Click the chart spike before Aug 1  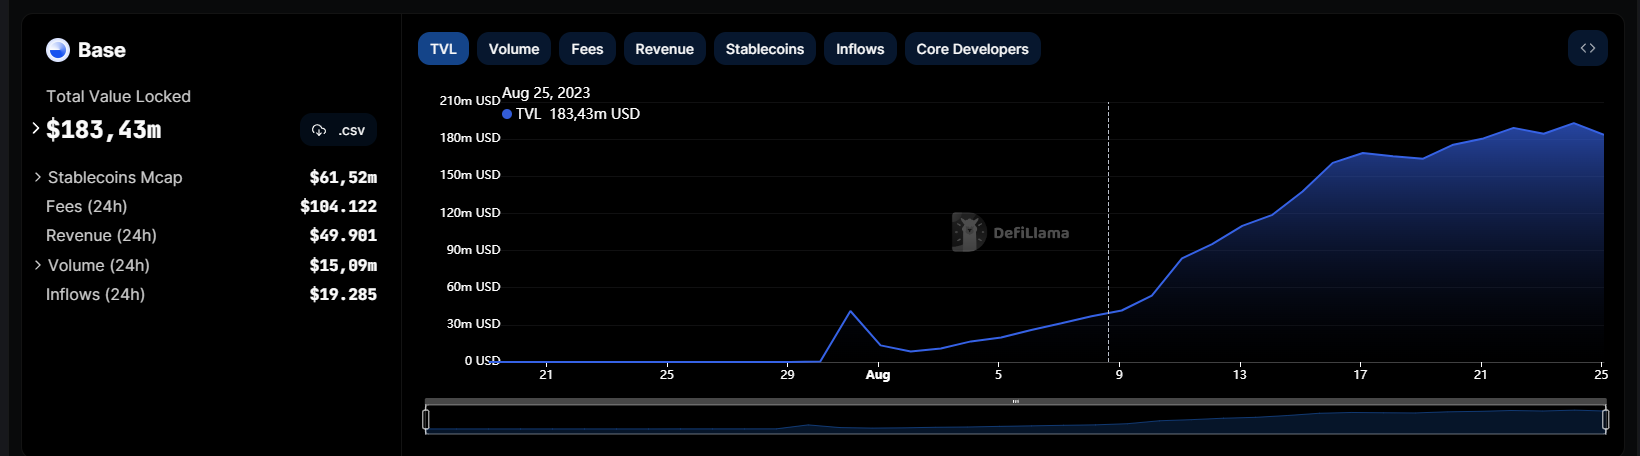click(x=850, y=312)
